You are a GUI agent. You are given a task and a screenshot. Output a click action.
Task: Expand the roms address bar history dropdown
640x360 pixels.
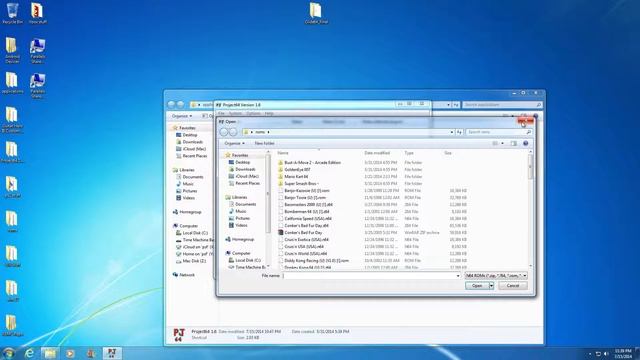click(452, 132)
